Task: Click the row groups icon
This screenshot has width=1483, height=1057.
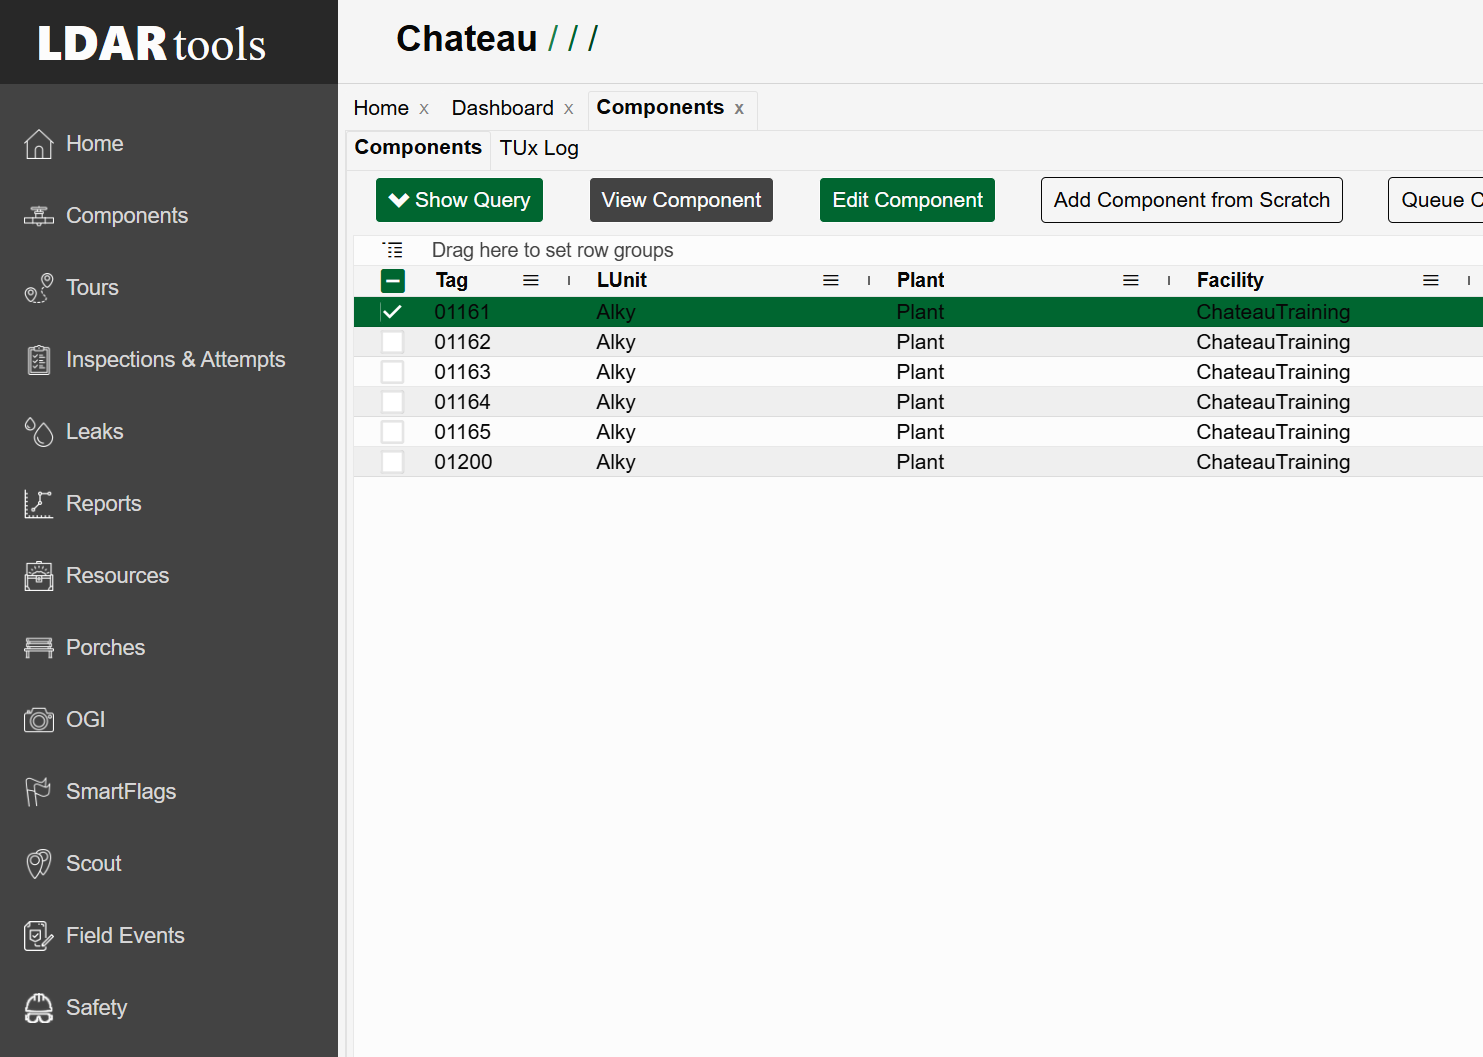Action: (x=393, y=250)
